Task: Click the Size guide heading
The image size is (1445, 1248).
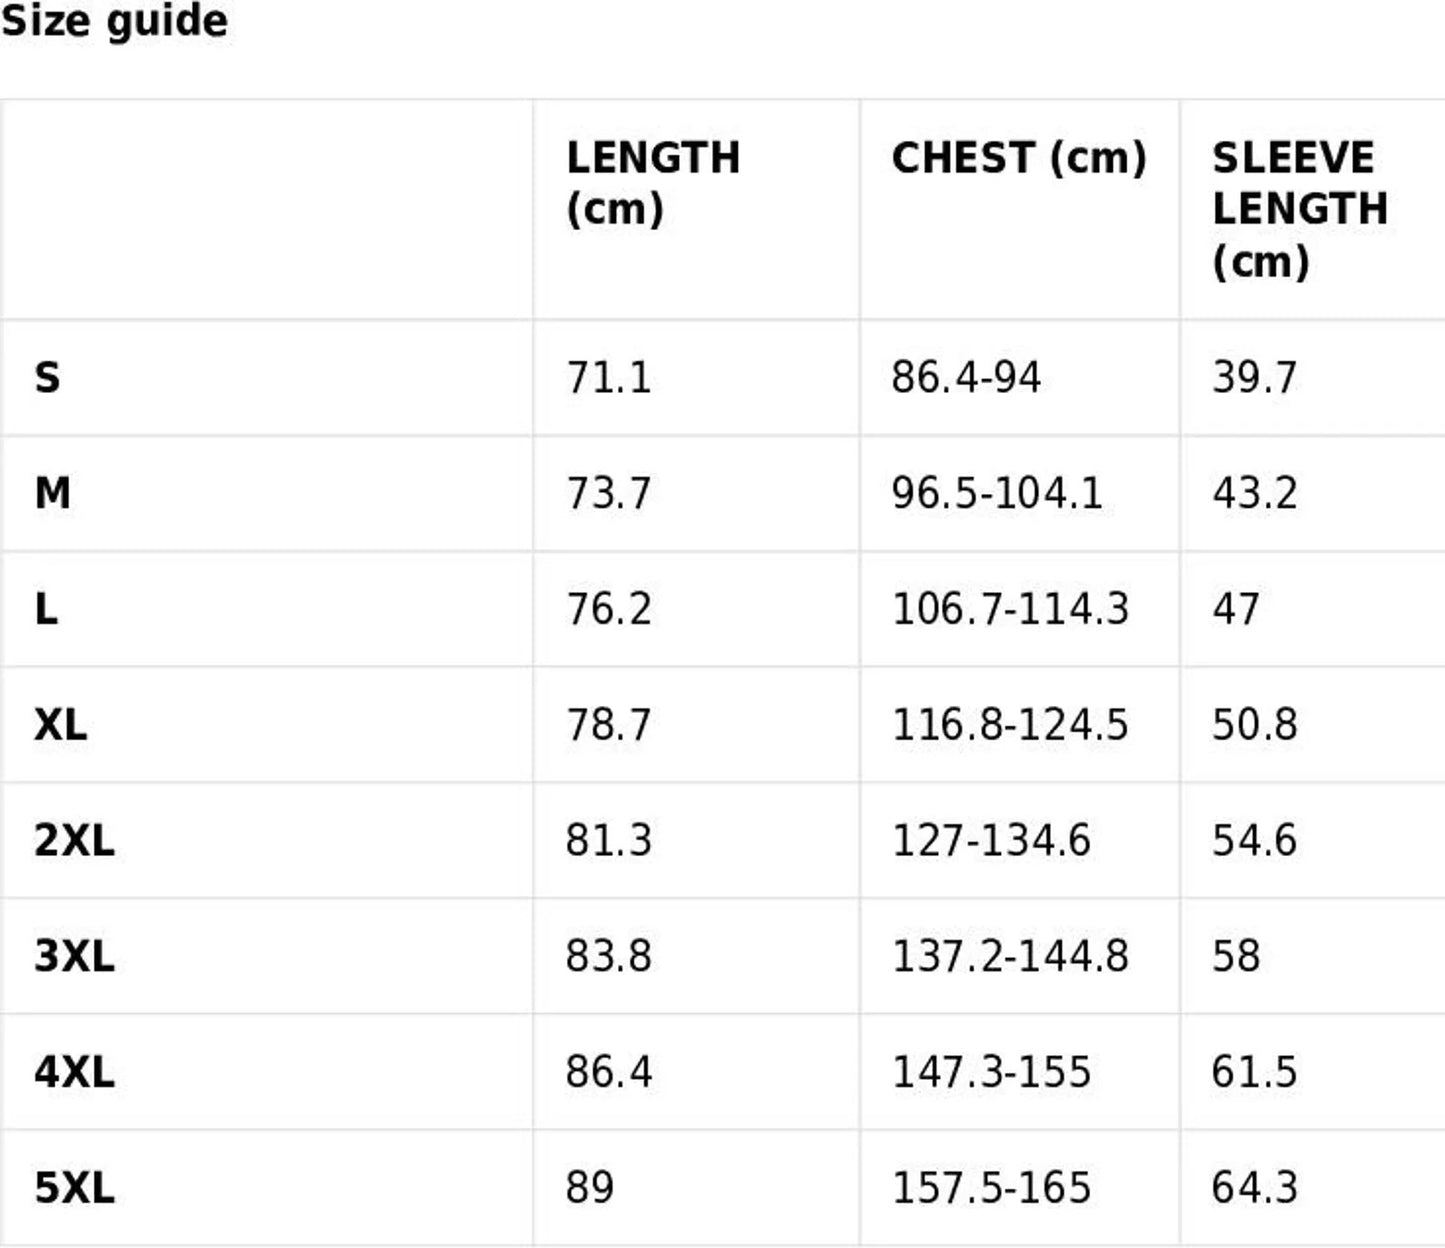Action: tap(114, 21)
